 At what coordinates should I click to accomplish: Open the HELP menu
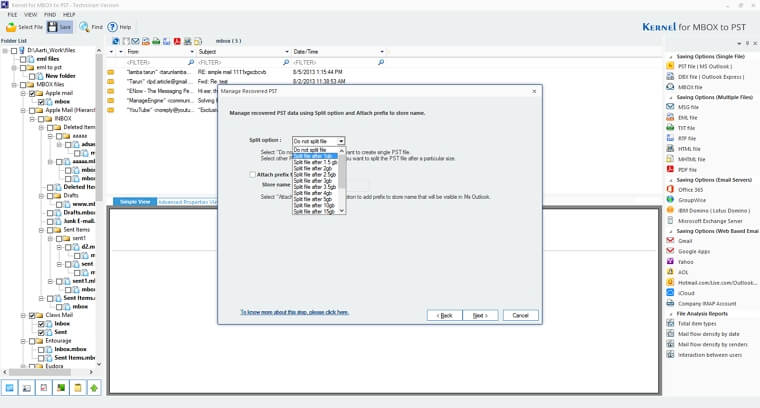[69, 15]
